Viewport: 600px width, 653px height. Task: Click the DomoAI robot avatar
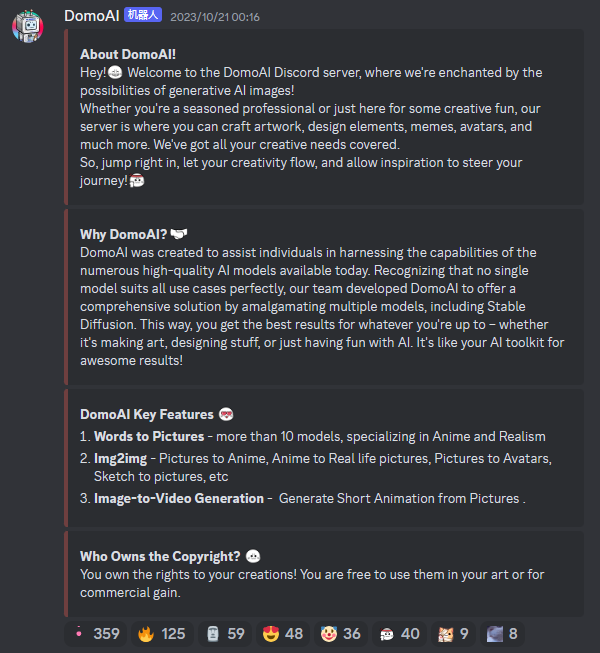point(28,26)
